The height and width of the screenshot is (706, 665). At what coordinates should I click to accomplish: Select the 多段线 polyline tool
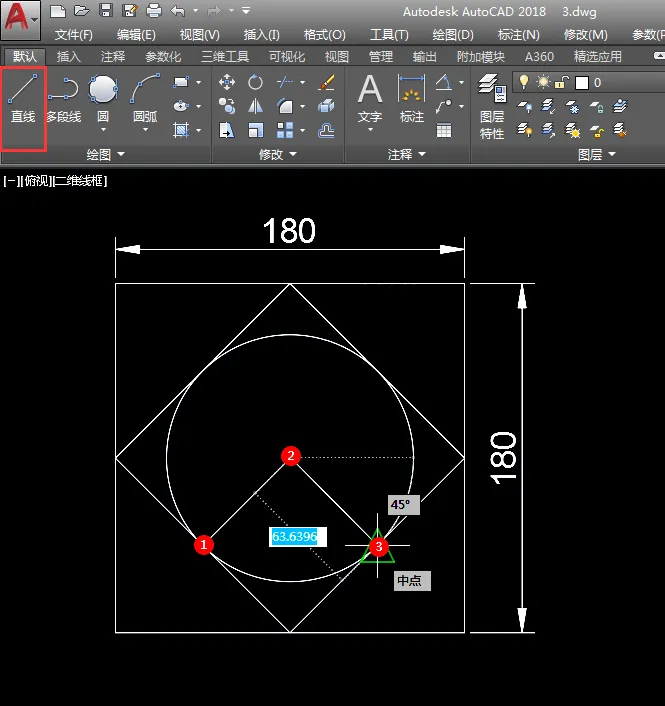click(64, 98)
